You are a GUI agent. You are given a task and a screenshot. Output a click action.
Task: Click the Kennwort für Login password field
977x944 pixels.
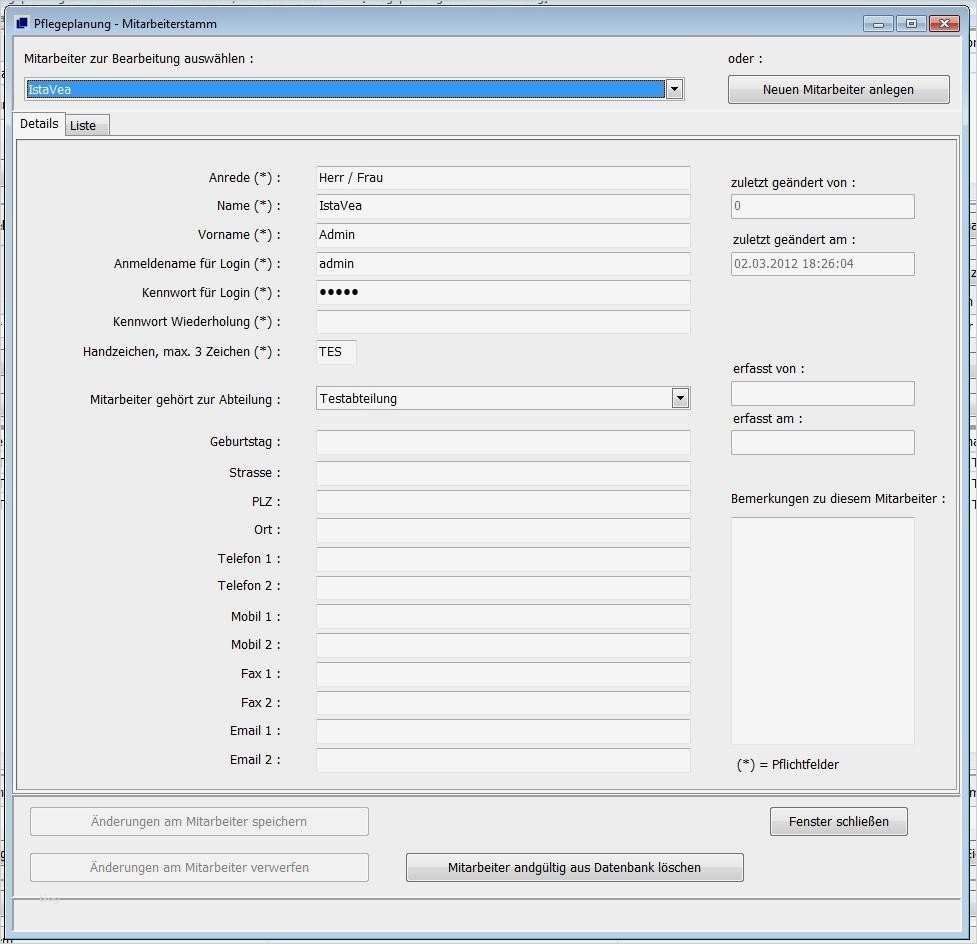pyautogui.click(x=503, y=292)
